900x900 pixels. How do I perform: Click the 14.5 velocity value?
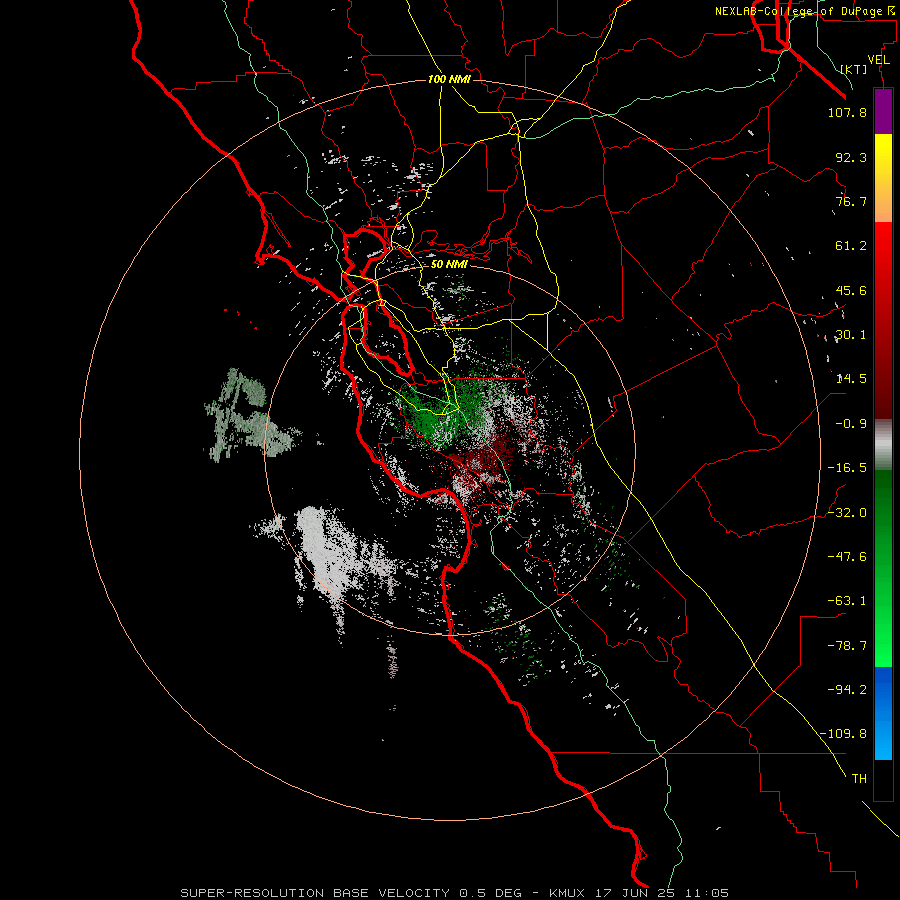pos(851,379)
